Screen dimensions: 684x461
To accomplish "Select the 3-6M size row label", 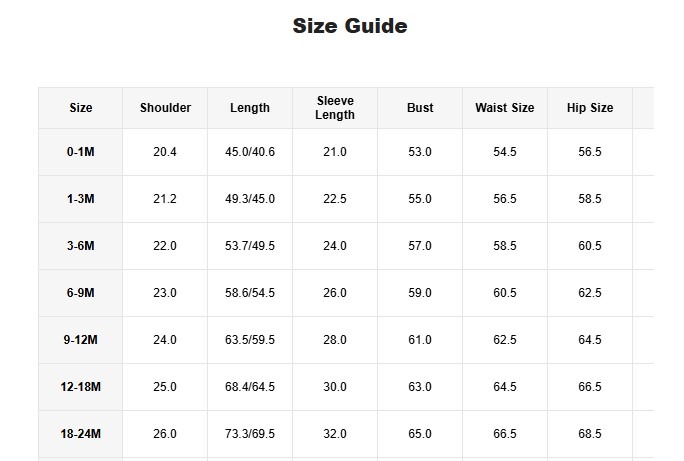I will pos(81,246).
